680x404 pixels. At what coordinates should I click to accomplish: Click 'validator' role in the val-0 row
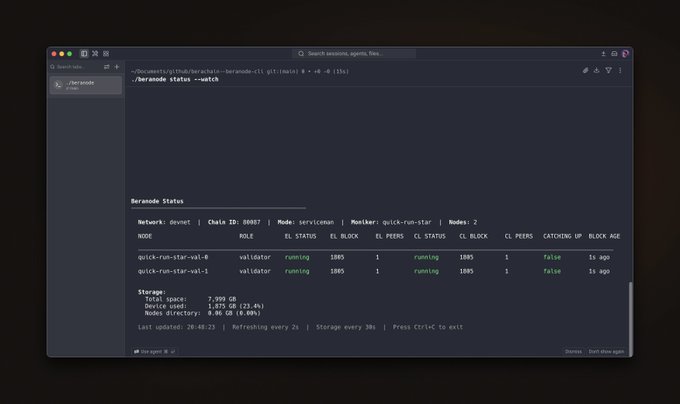(255, 257)
